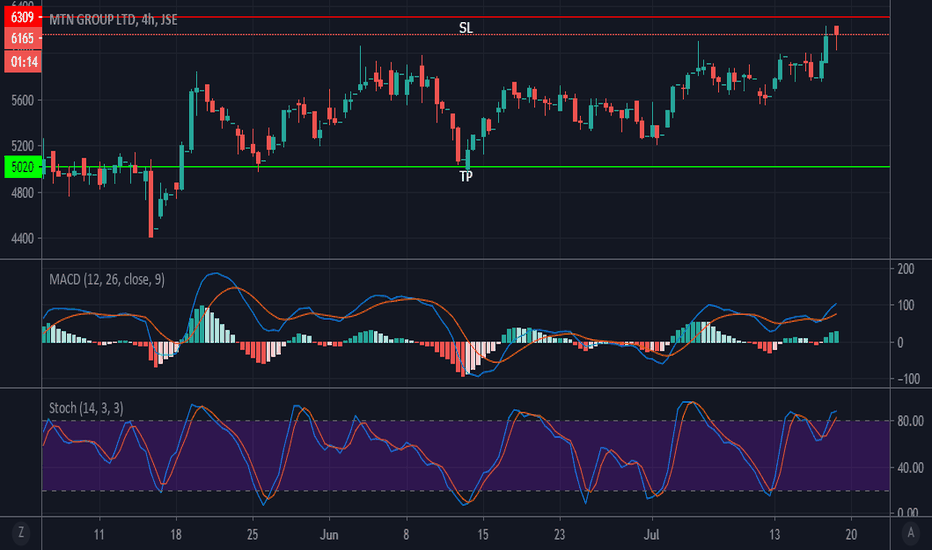This screenshot has width=932, height=550.
Task: Click the 23 date label
Action: (559, 535)
